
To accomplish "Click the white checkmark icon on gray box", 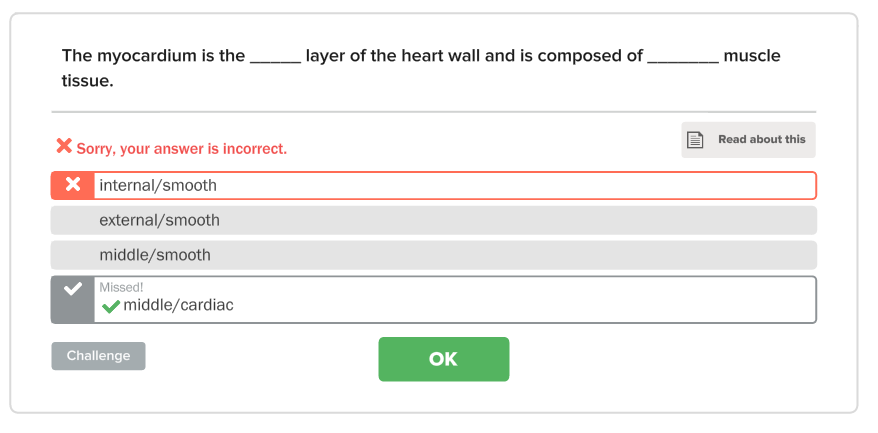I will click(x=73, y=289).
